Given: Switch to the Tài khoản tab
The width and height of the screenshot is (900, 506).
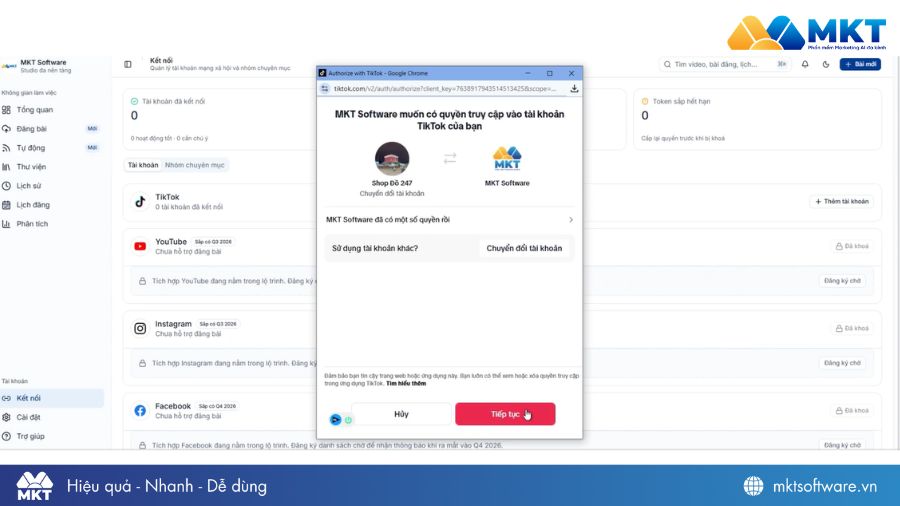Looking at the screenshot, I should tap(143, 165).
